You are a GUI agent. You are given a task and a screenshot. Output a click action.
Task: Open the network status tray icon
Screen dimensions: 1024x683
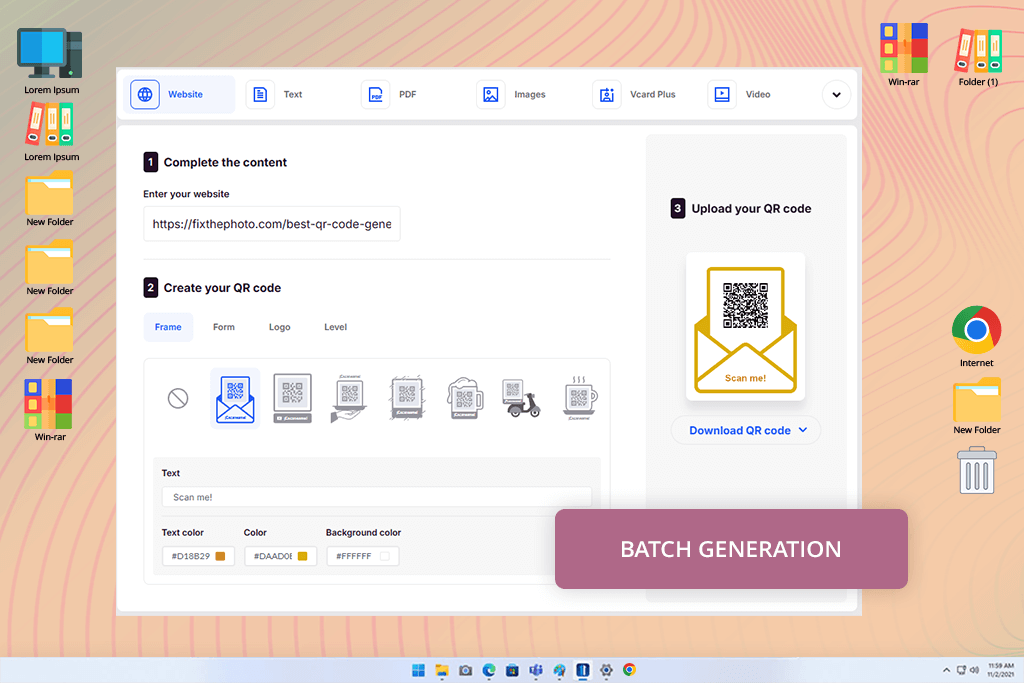click(x=961, y=671)
